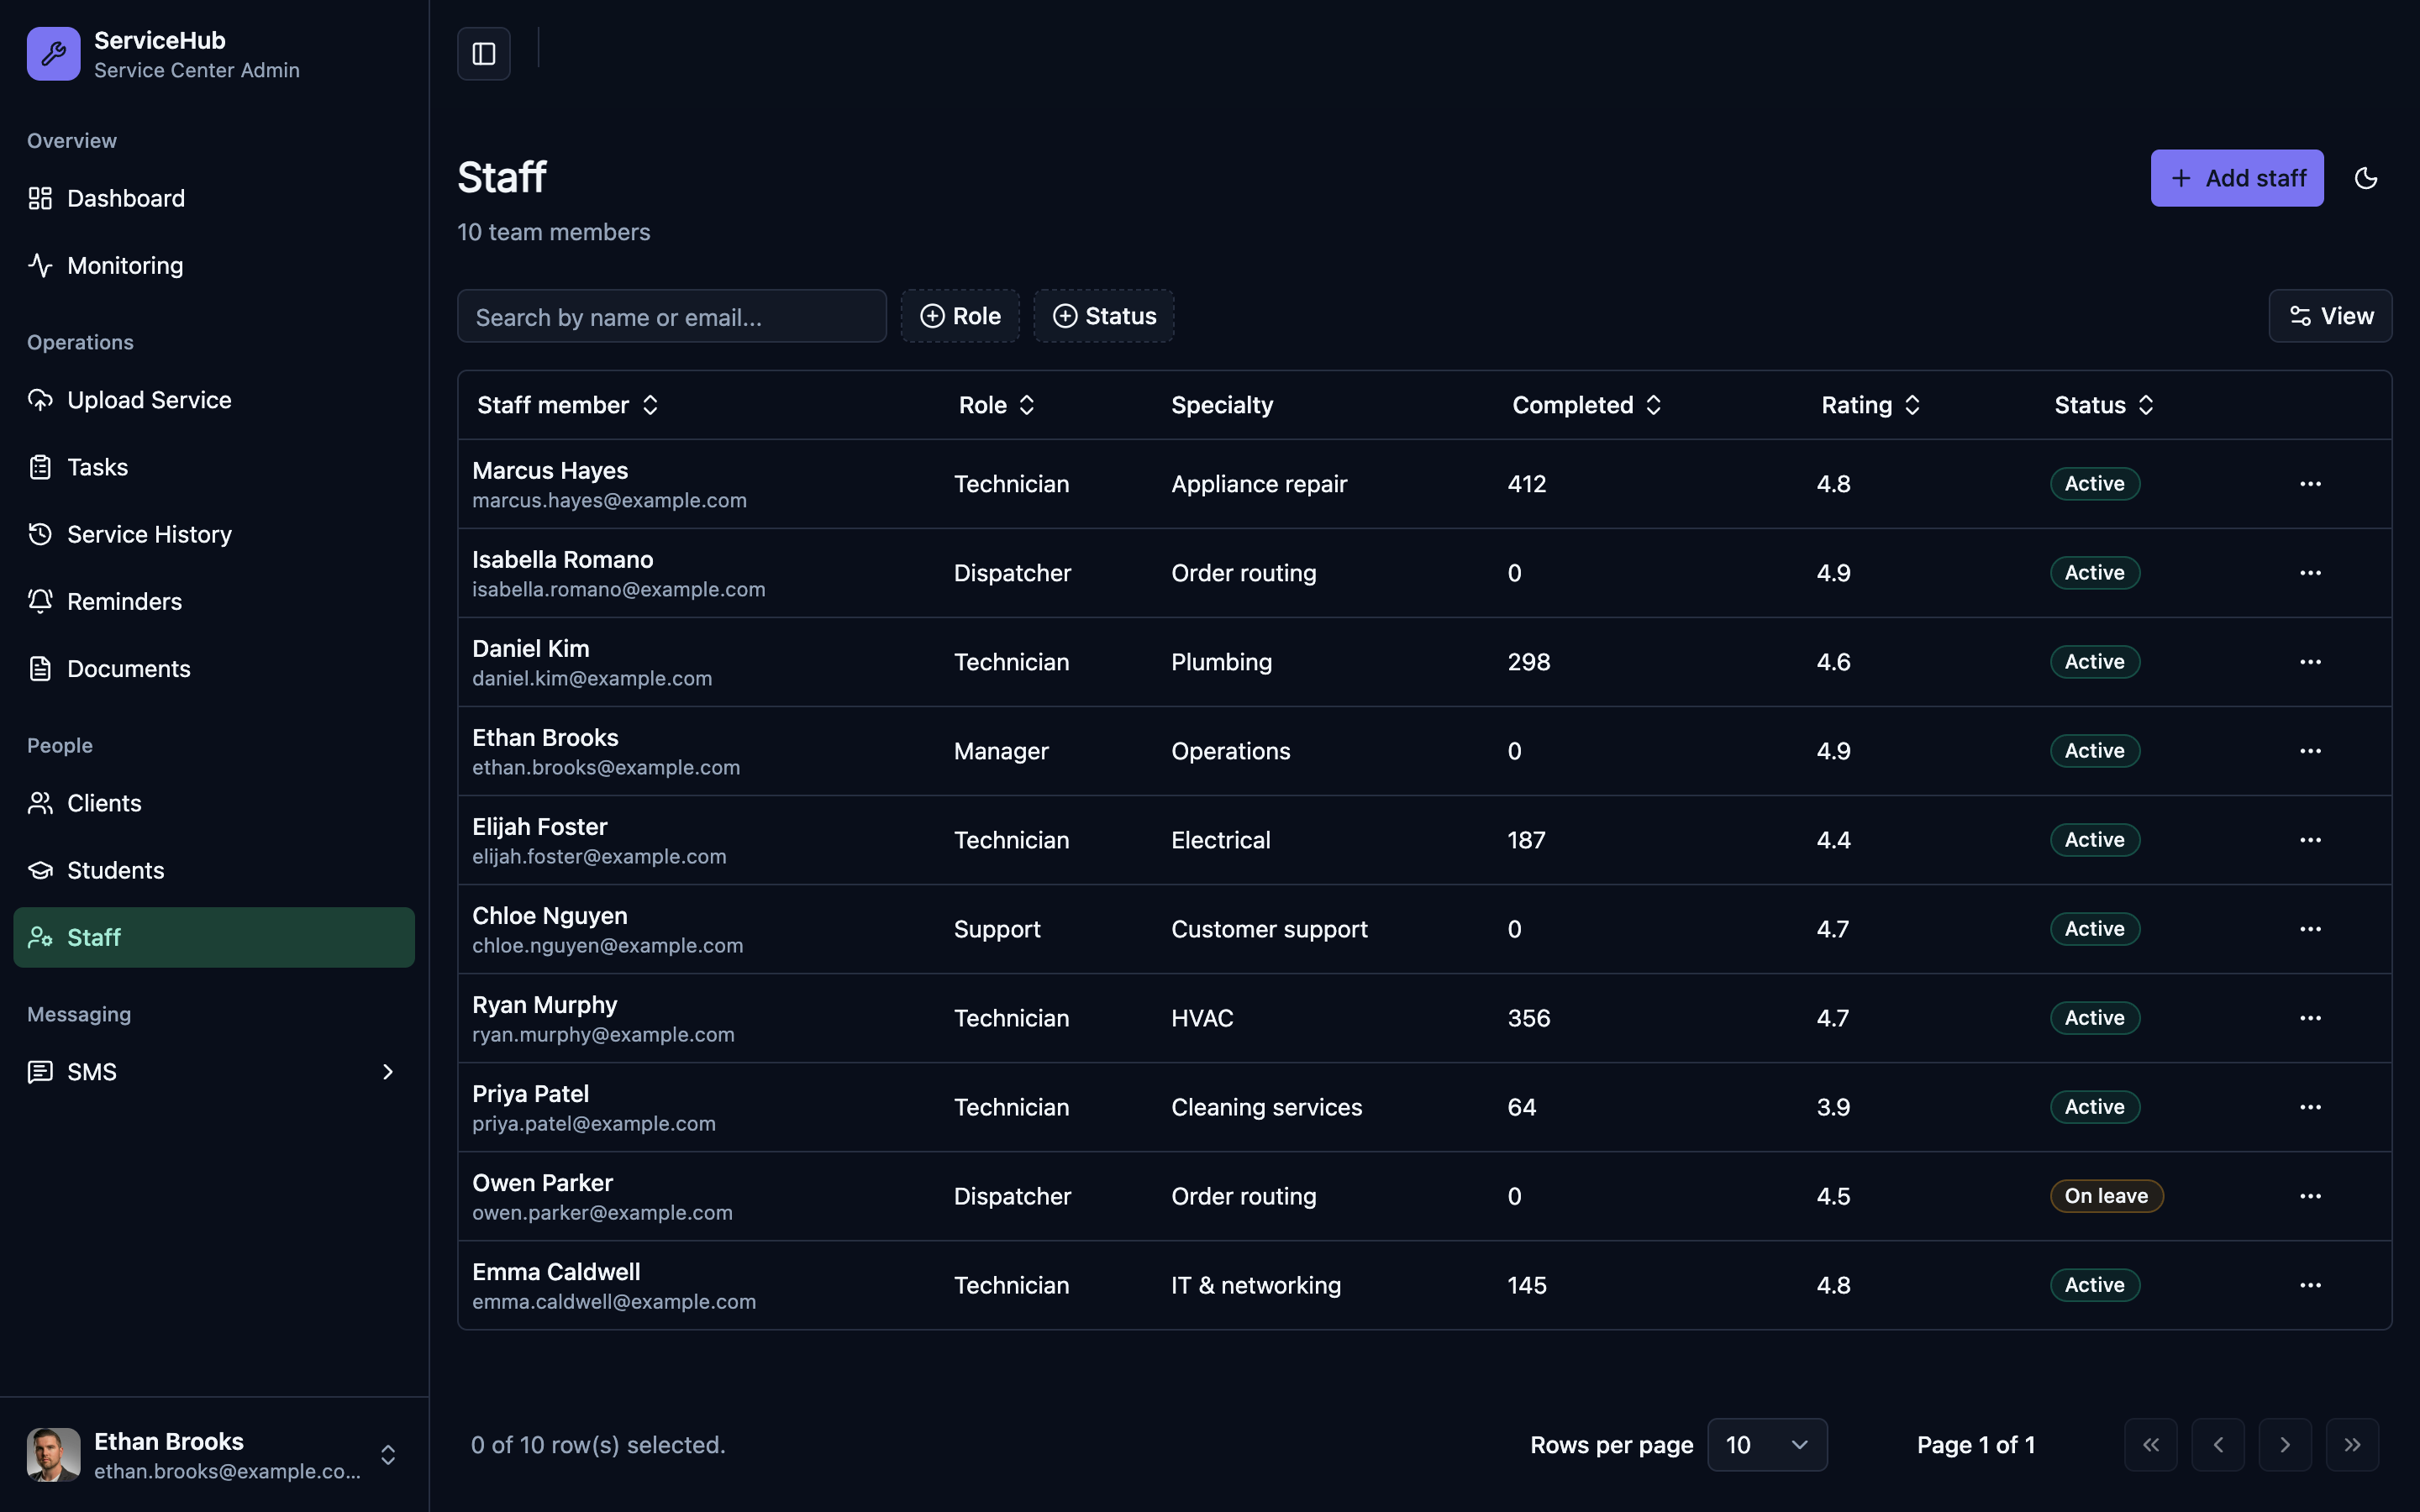Toggle the sidebar panel icon
This screenshot has height=1512, width=2420.
484,53
